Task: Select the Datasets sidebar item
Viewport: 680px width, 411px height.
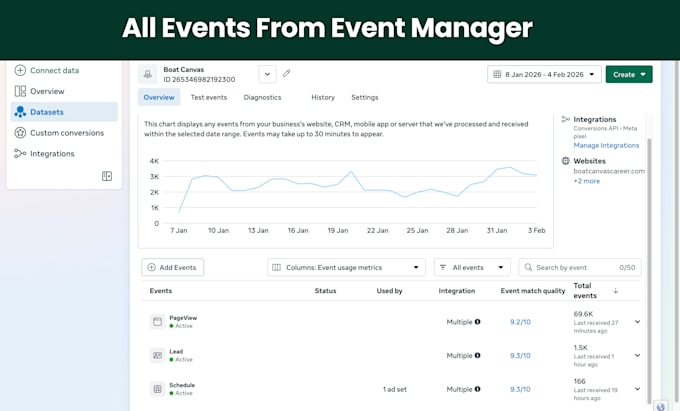Action: 64,112
